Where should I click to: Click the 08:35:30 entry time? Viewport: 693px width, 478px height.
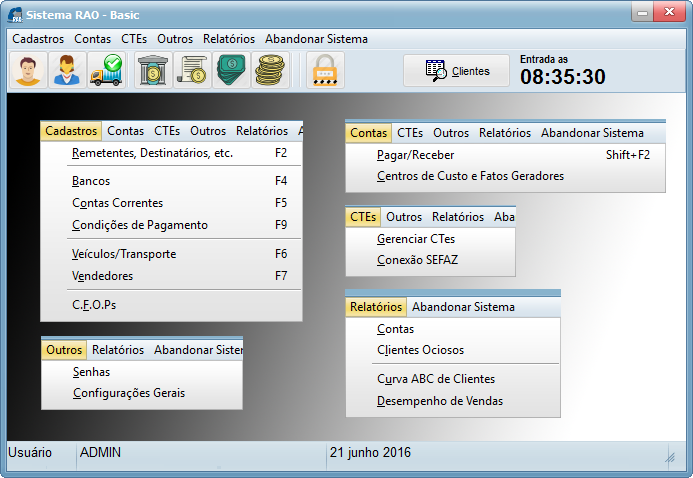click(x=563, y=77)
